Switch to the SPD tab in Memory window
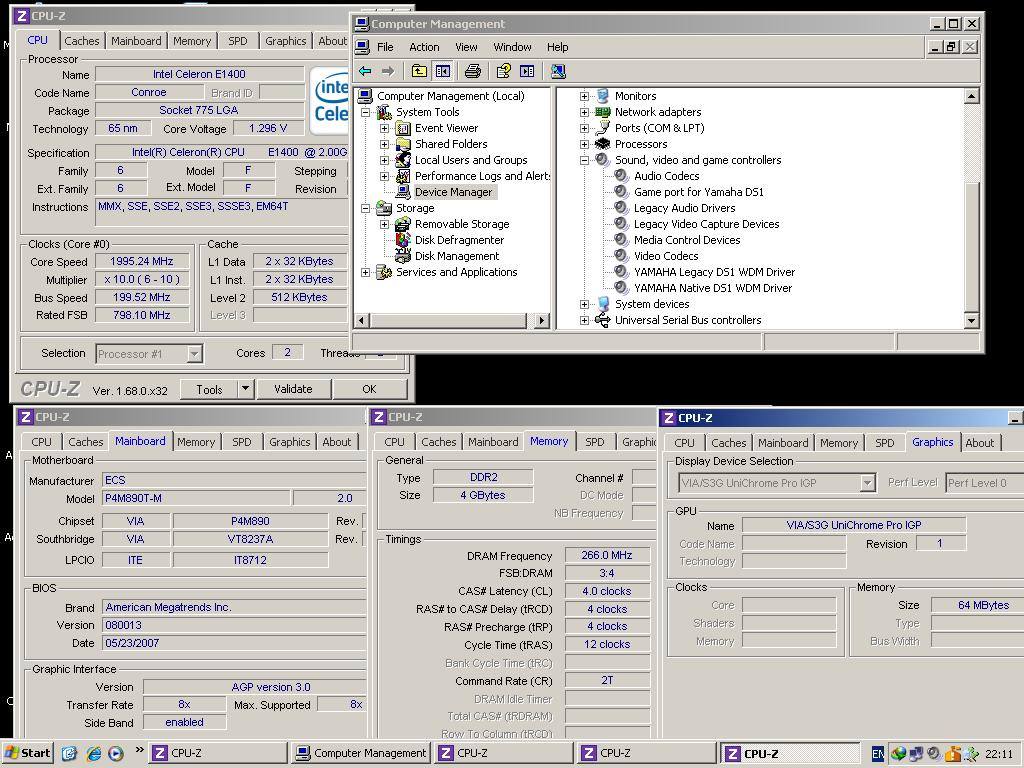This screenshot has width=1024, height=768. click(x=594, y=442)
